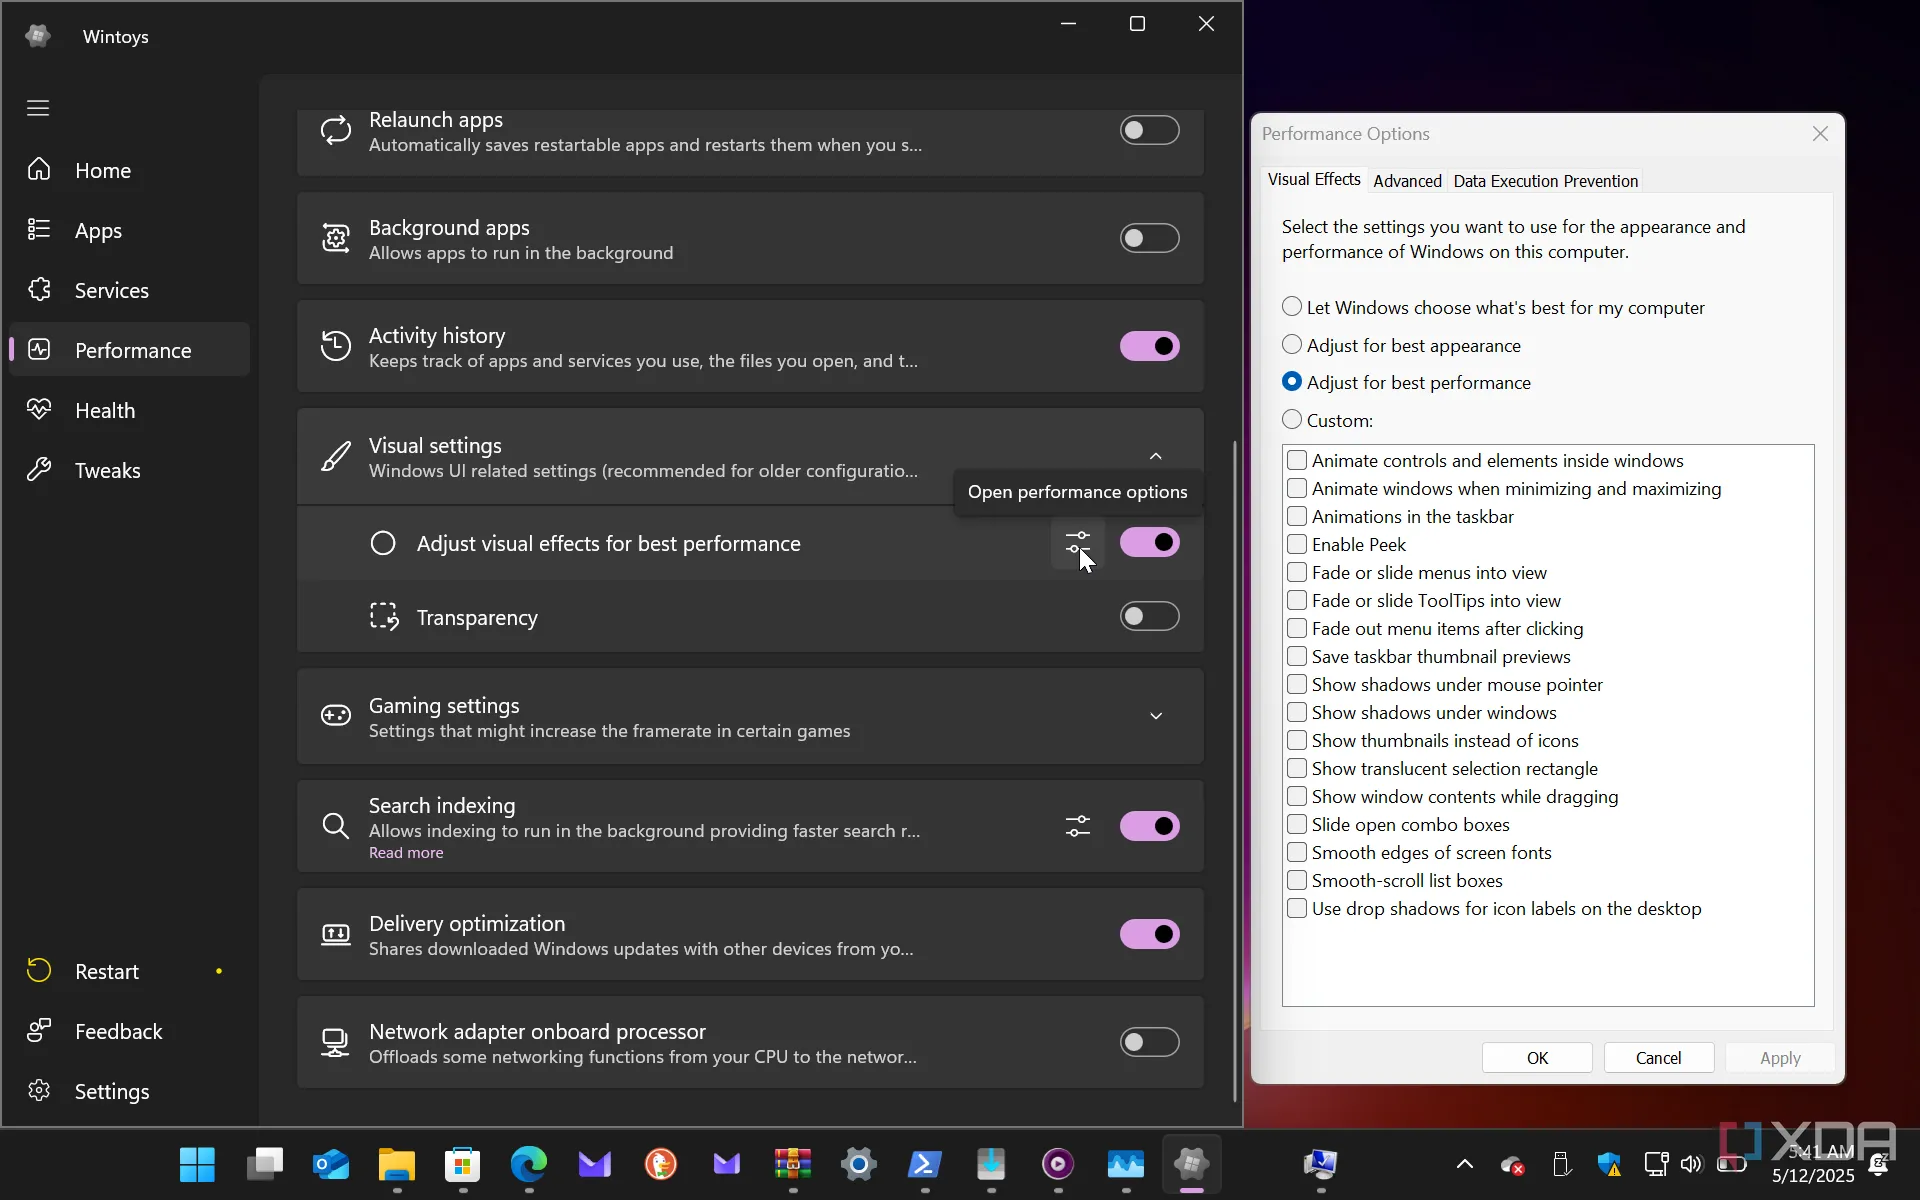Show hidden system tray icons chevron

tap(1464, 1163)
